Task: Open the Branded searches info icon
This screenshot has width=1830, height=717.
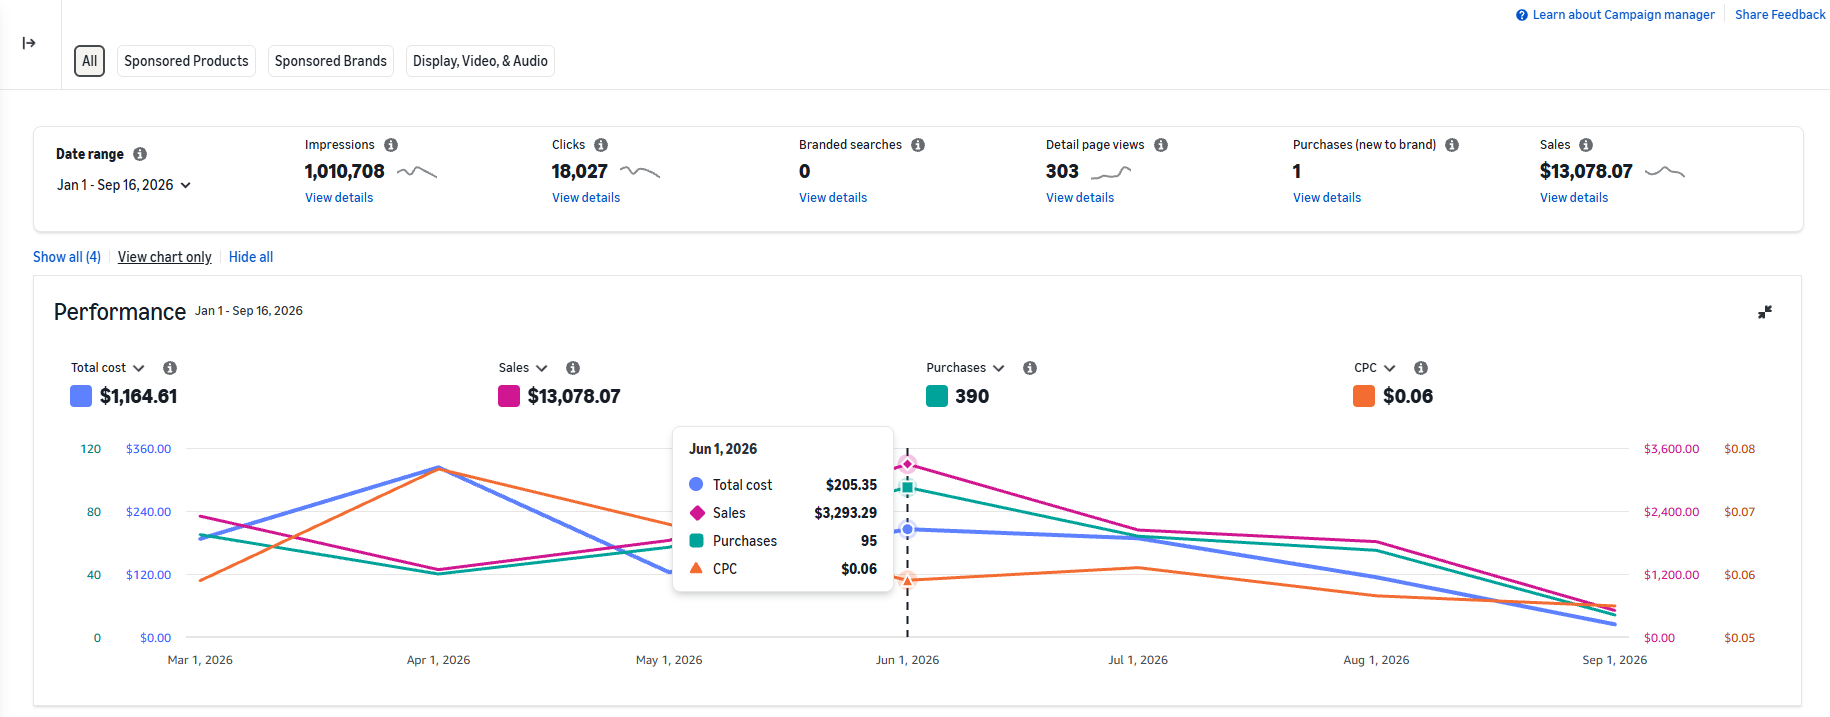Action: tap(918, 145)
